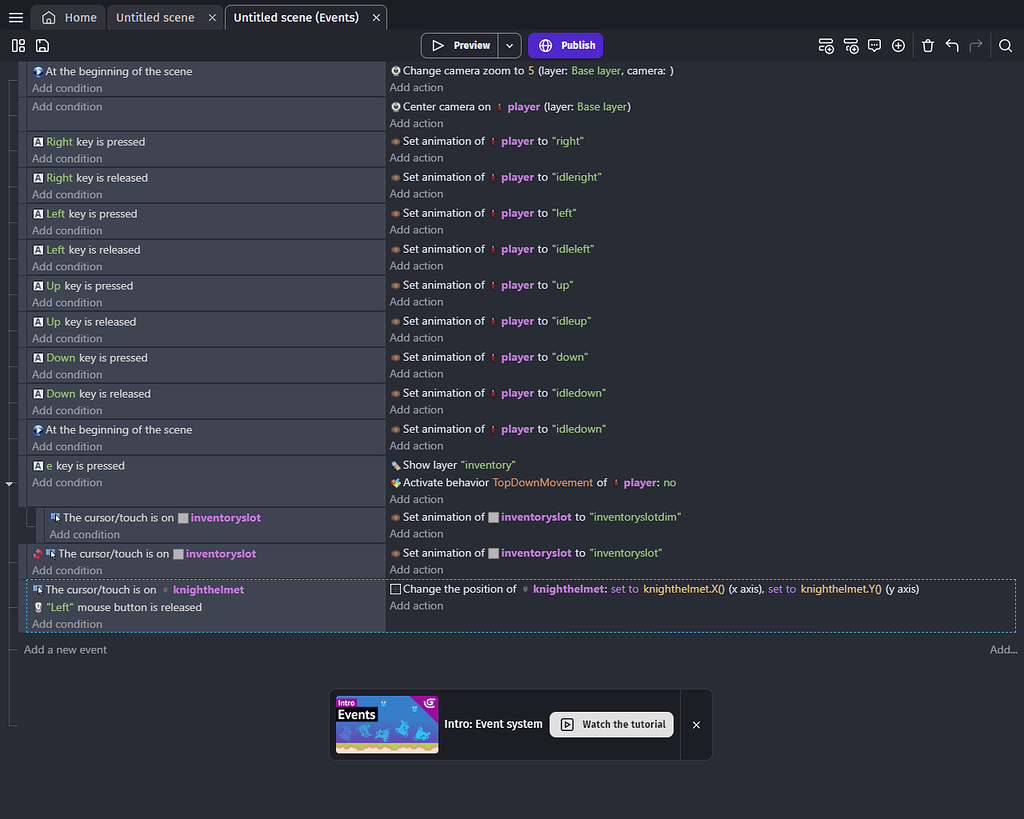Collapse the highlighted event with the left chevron
Screen dimensions: 1024x819
8,481
